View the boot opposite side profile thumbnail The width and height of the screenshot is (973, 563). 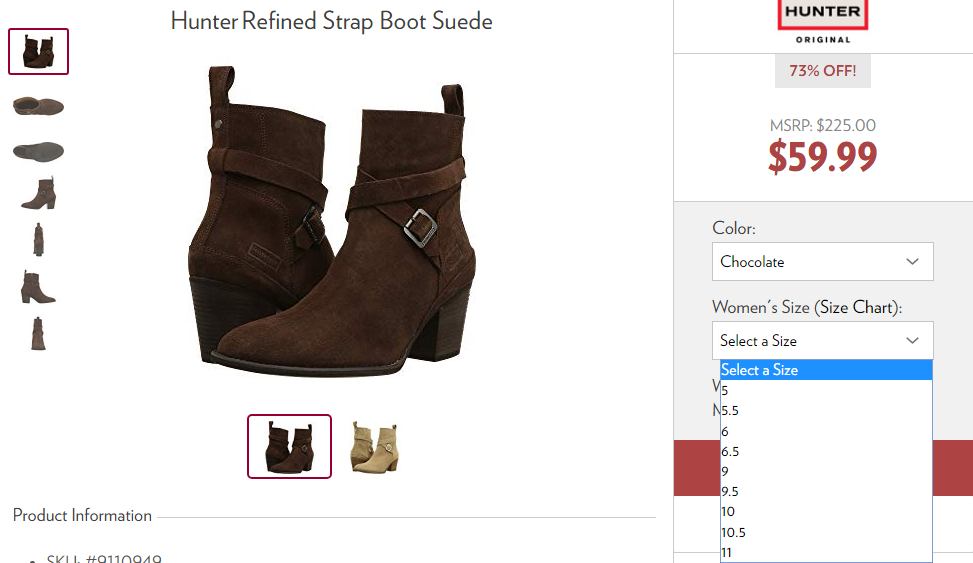coord(38,287)
